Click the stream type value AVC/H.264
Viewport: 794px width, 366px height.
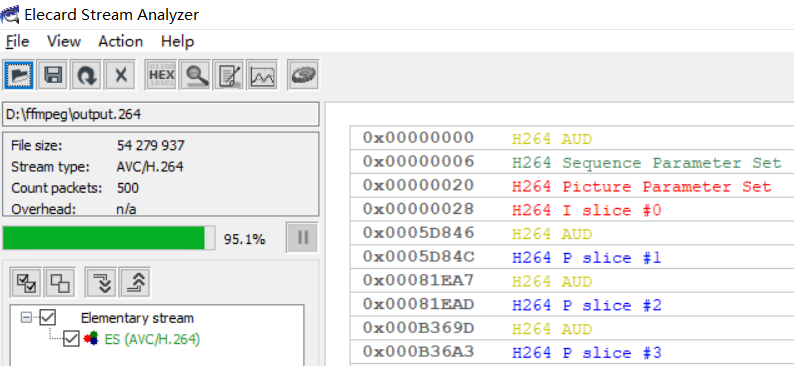pyautogui.click(x=150, y=167)
